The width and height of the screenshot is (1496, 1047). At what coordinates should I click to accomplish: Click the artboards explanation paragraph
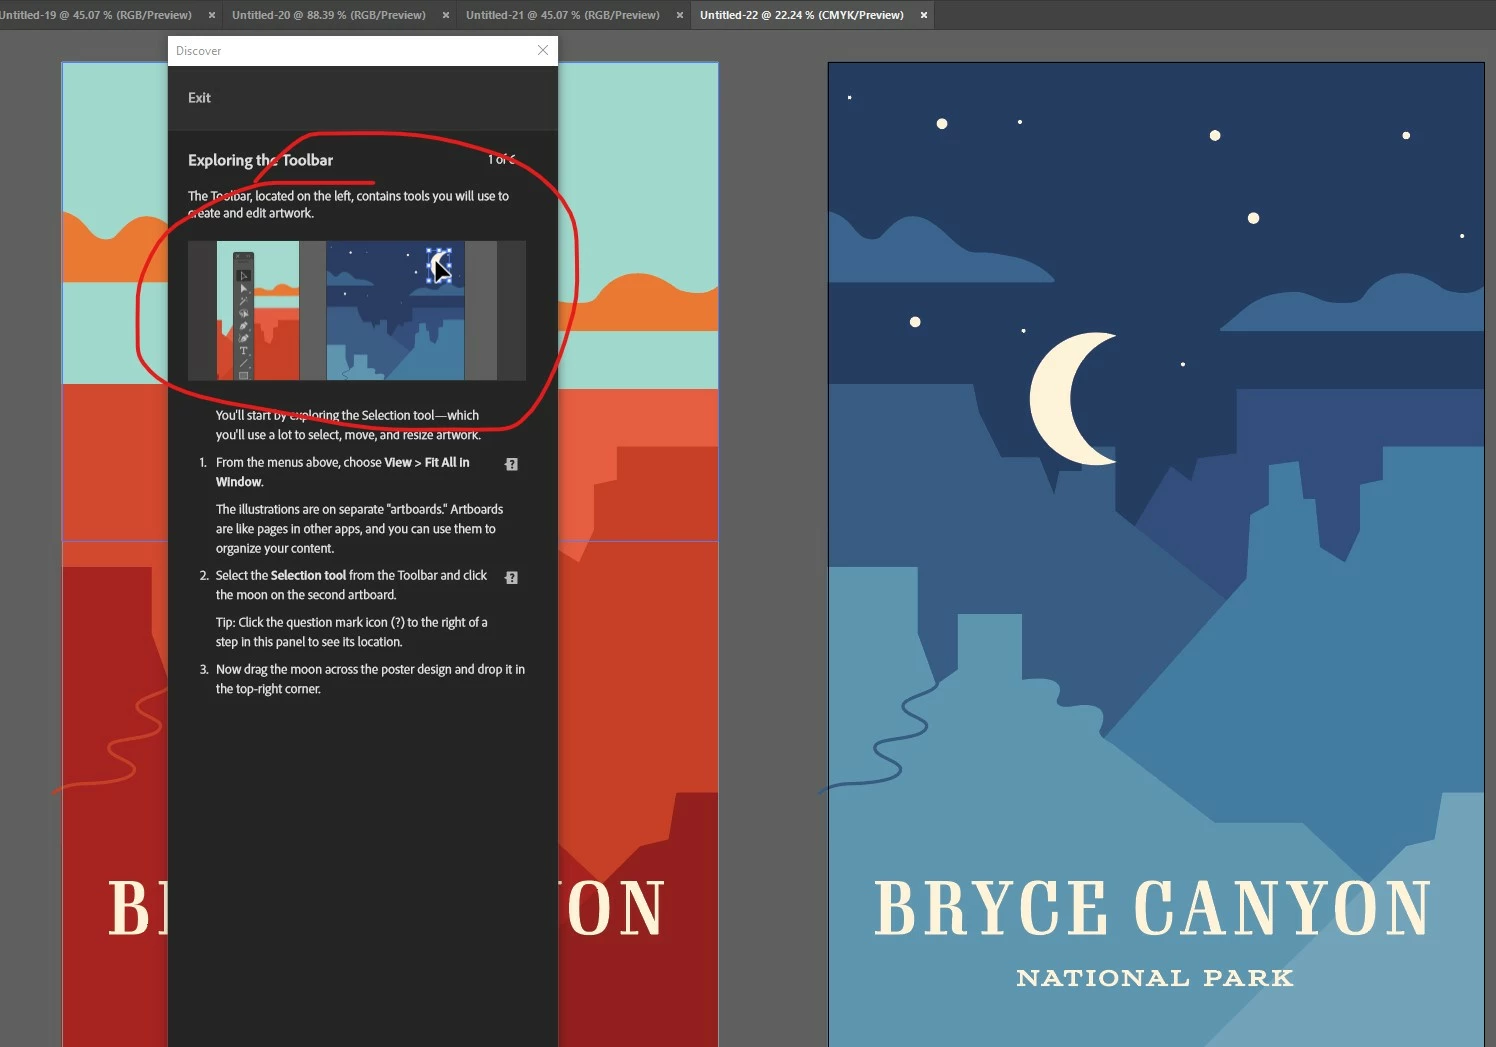click(359, 529)
